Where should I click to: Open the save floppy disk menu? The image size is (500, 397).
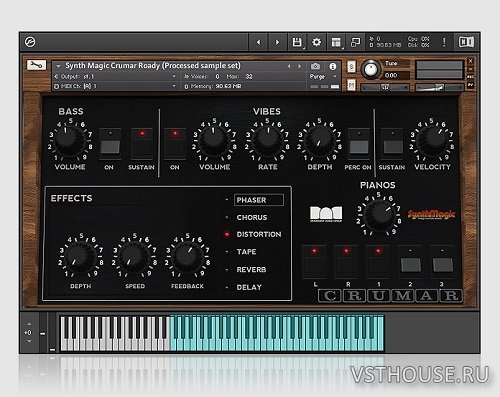coord(297,42)
